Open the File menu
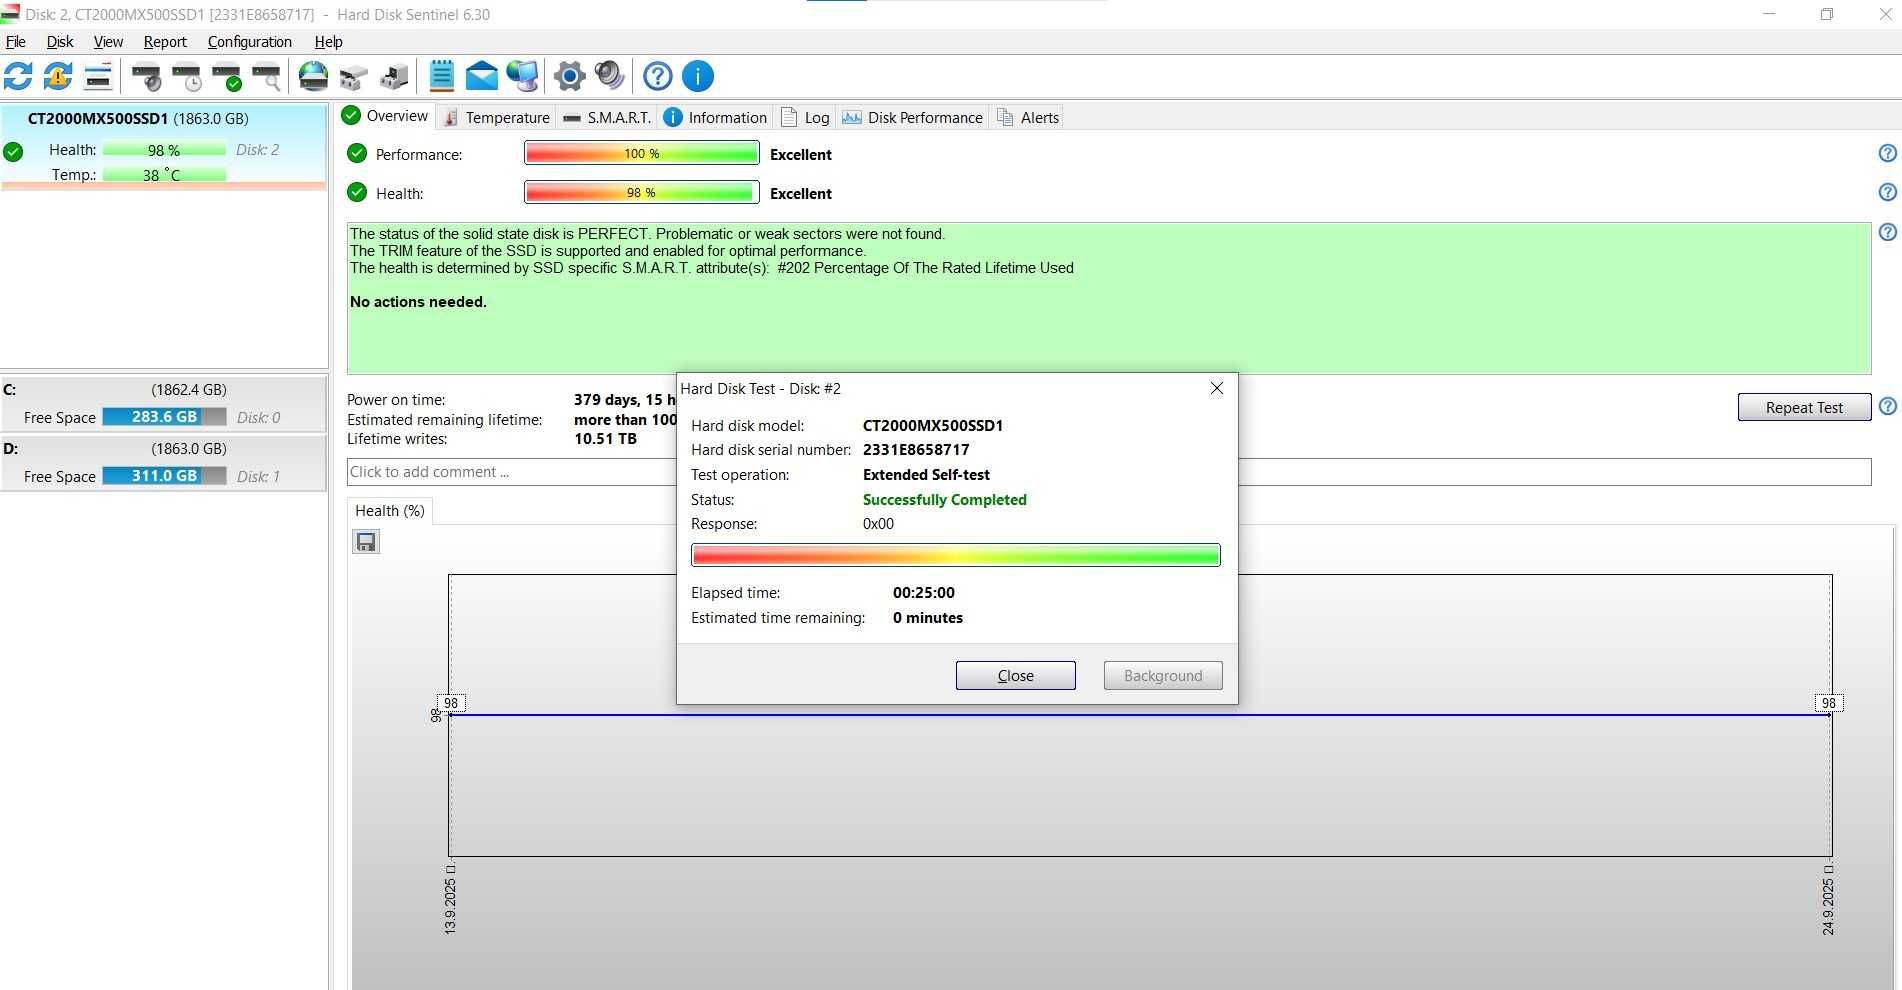1902x990 pixels. (16, 42)
